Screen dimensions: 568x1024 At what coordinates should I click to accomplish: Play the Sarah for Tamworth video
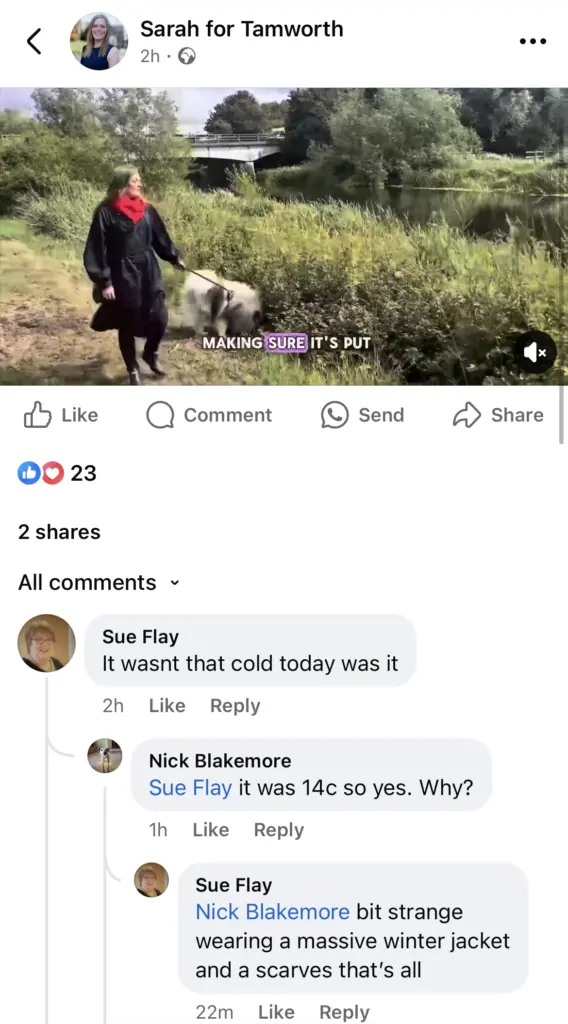click(284, 236)
